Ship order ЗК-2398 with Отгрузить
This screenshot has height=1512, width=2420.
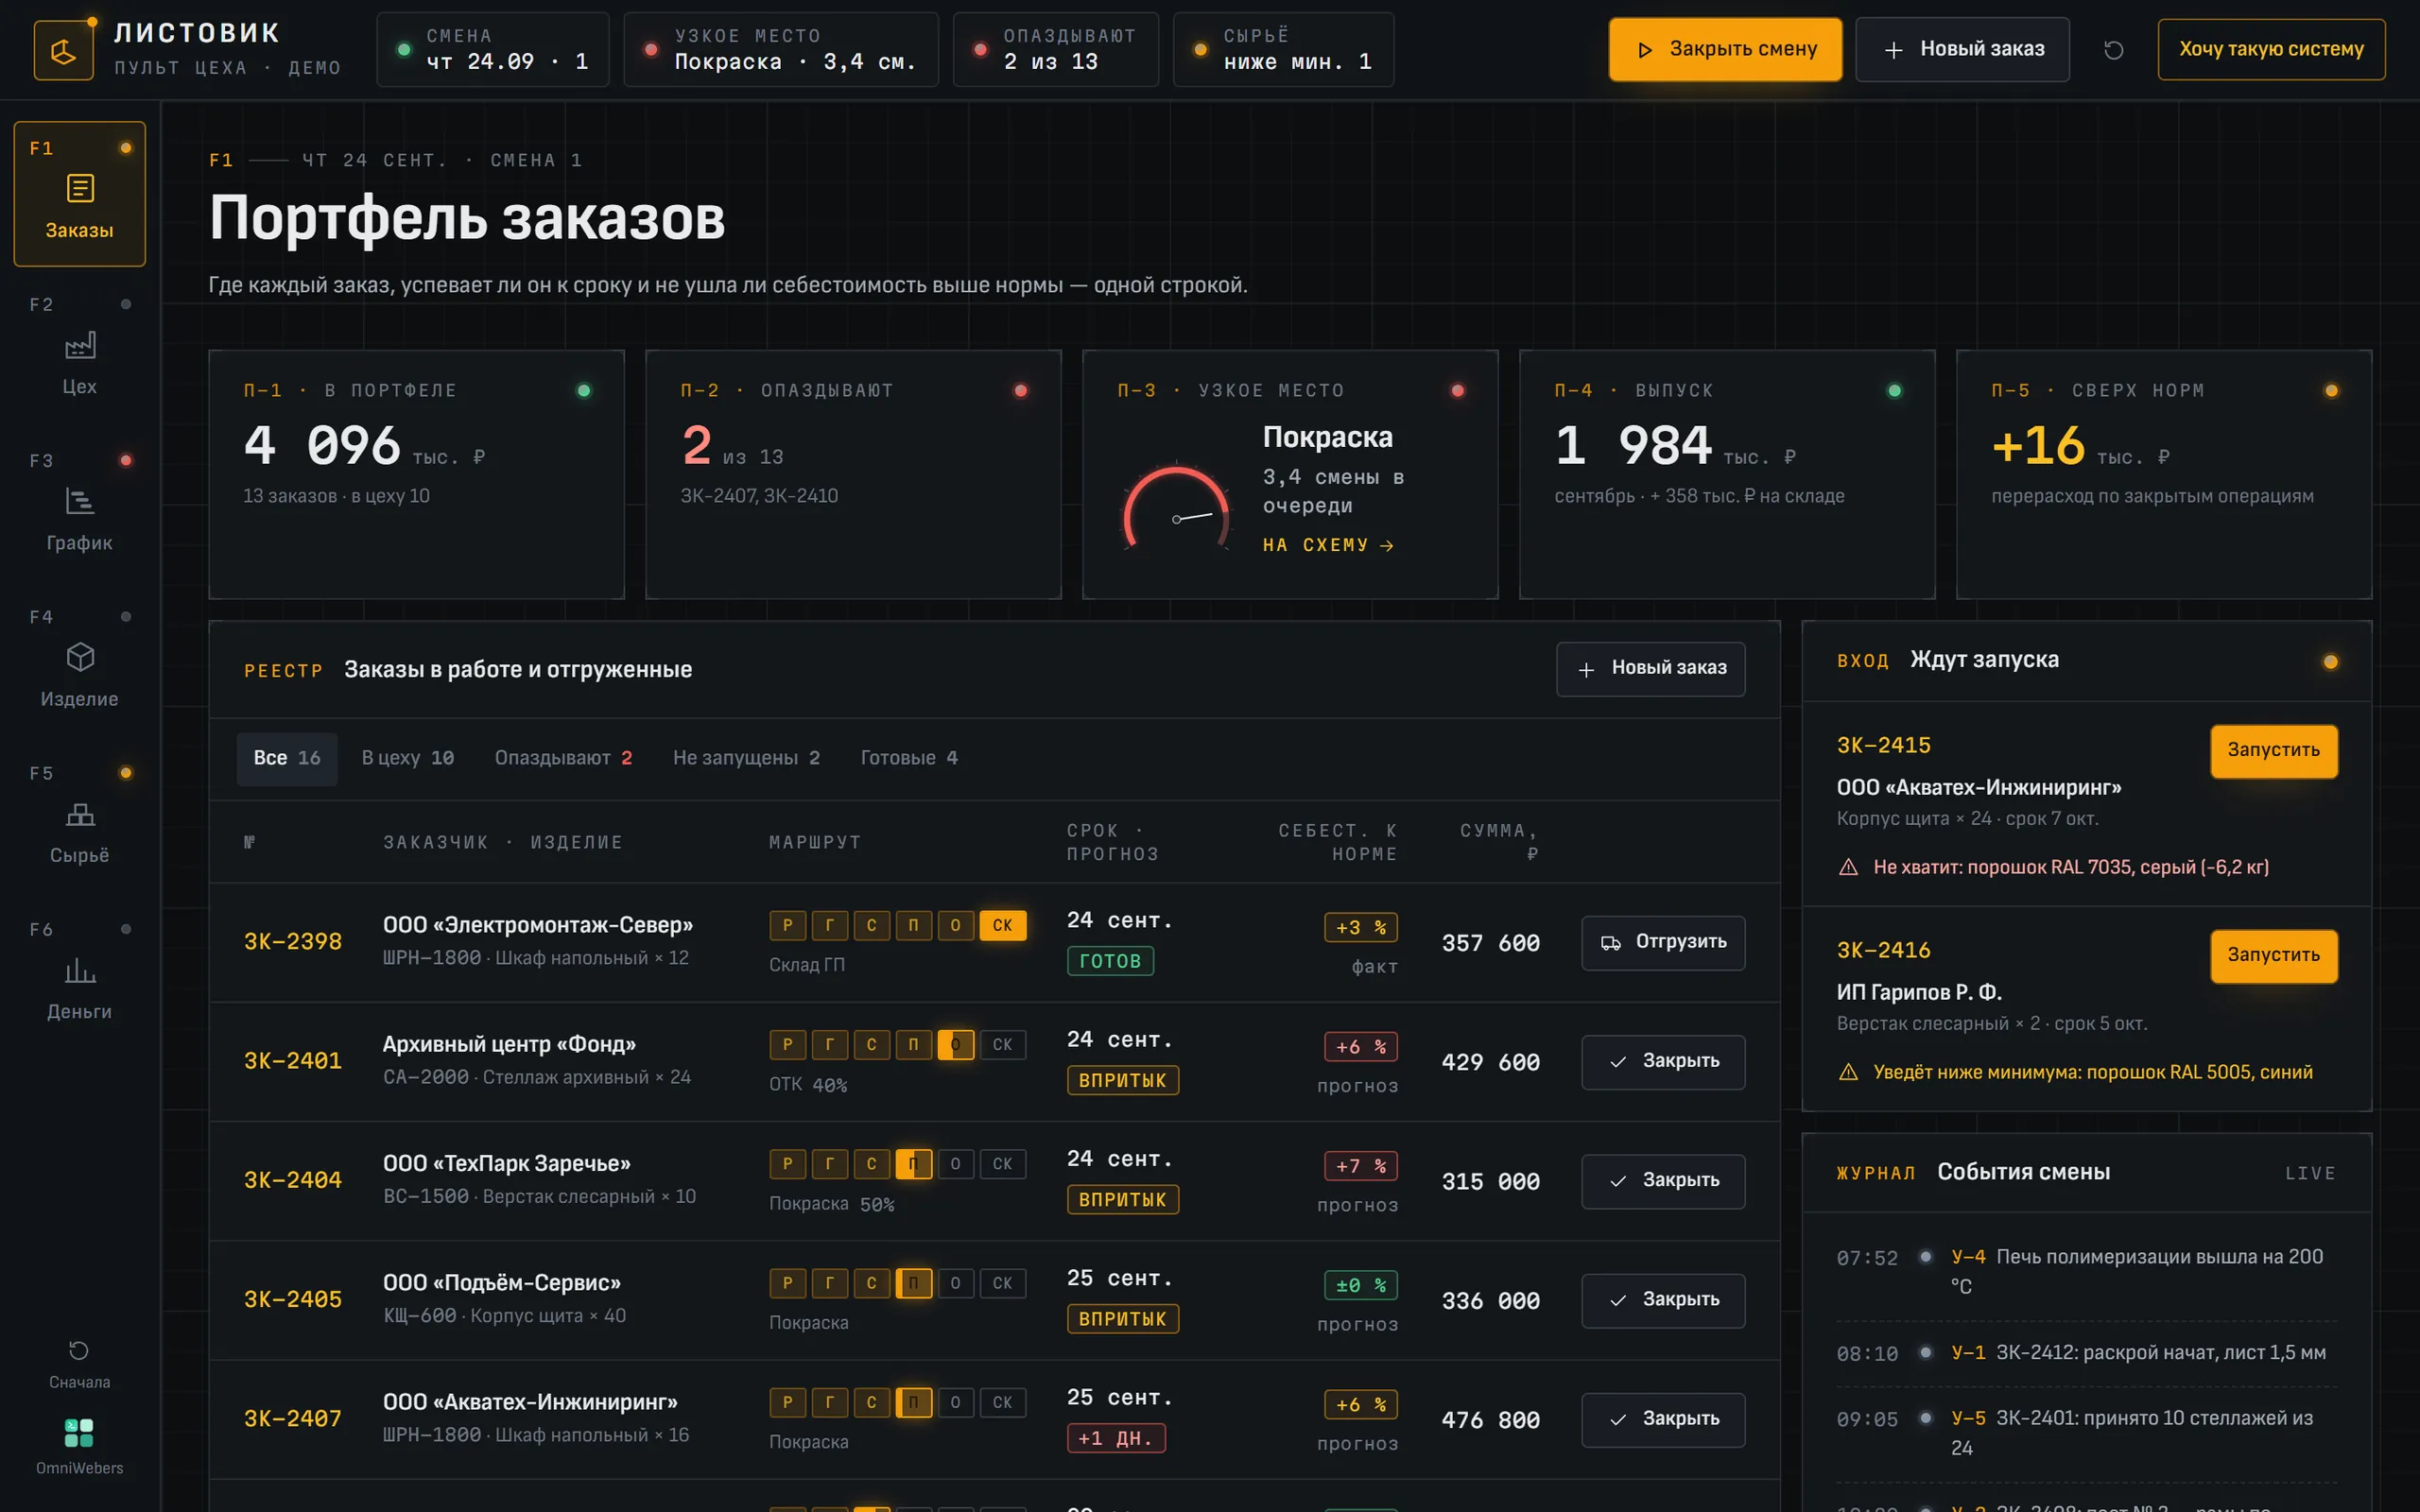click(1663, 942)
